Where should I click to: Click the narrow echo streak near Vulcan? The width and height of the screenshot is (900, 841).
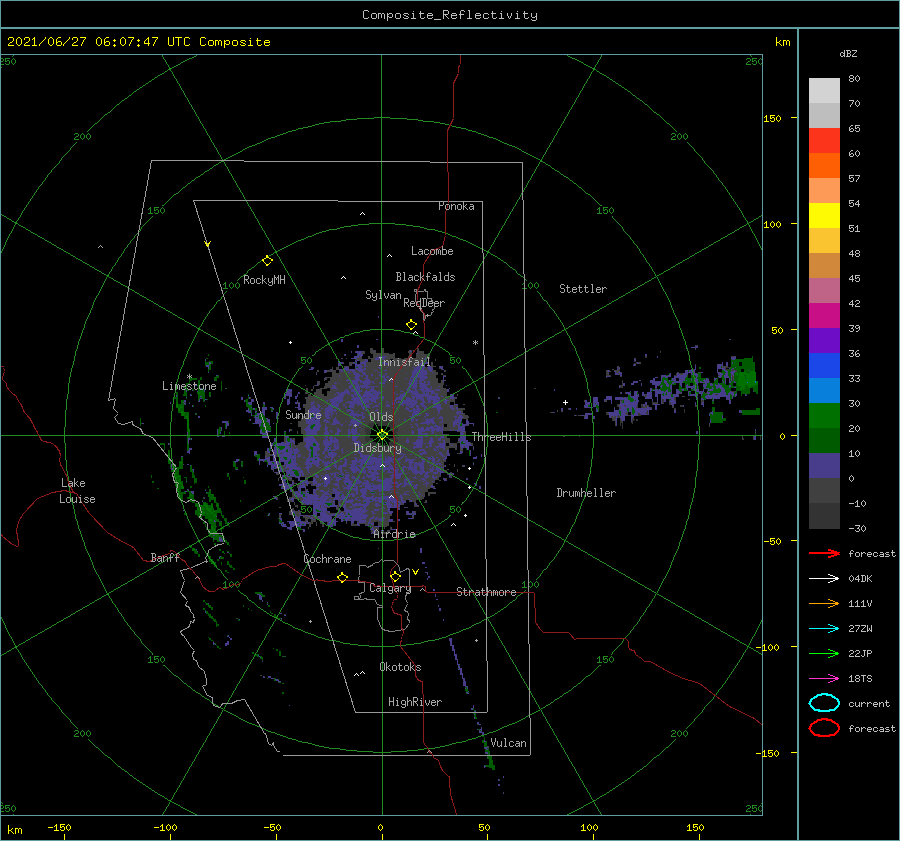[x=472, y=702]
